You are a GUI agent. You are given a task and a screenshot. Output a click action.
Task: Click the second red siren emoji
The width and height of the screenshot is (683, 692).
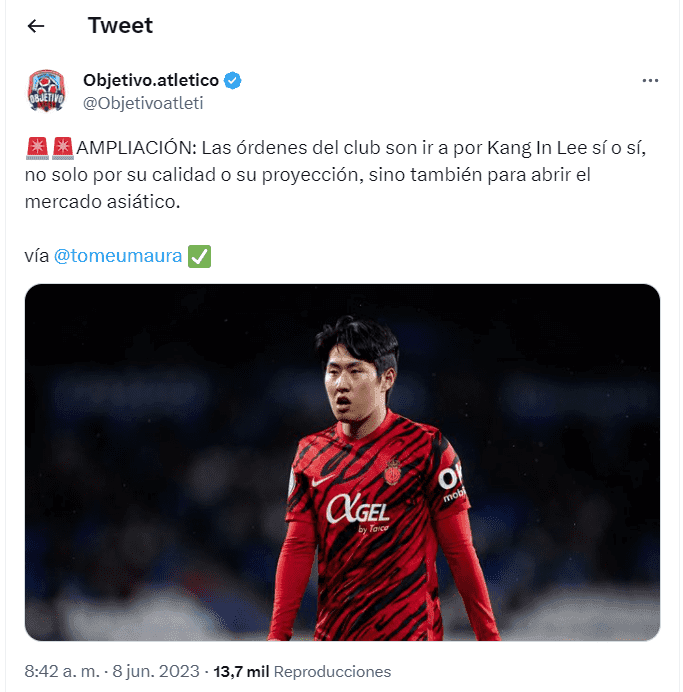click(63, 148)
